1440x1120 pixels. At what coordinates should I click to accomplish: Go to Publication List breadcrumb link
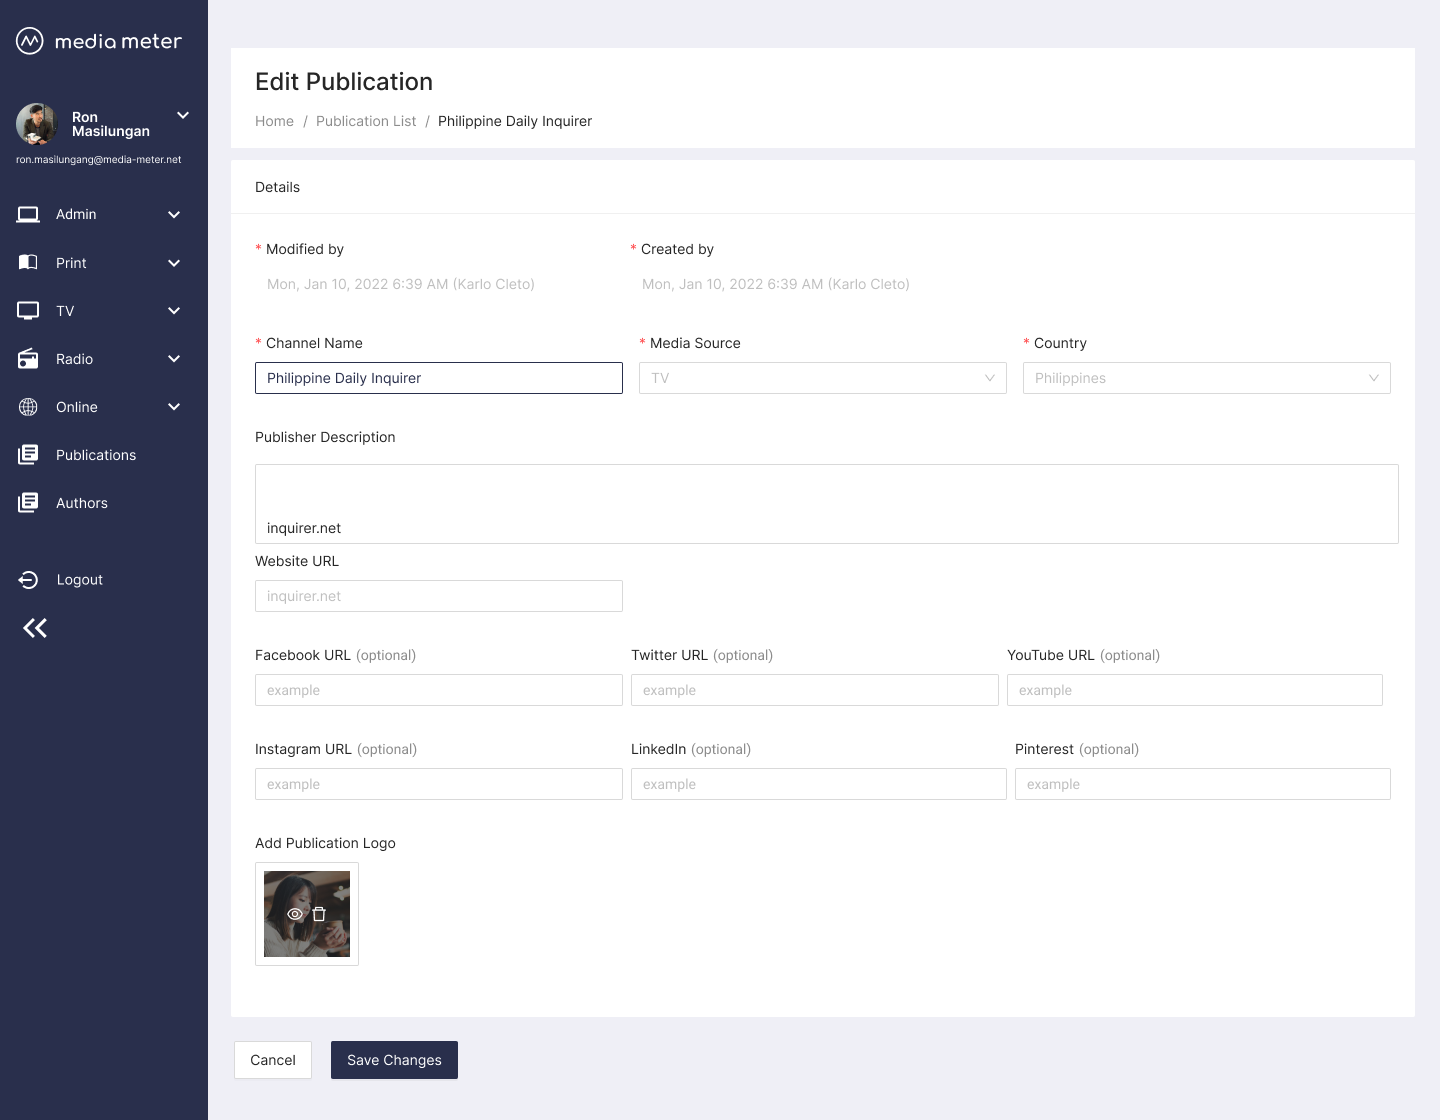pos(366,121)
